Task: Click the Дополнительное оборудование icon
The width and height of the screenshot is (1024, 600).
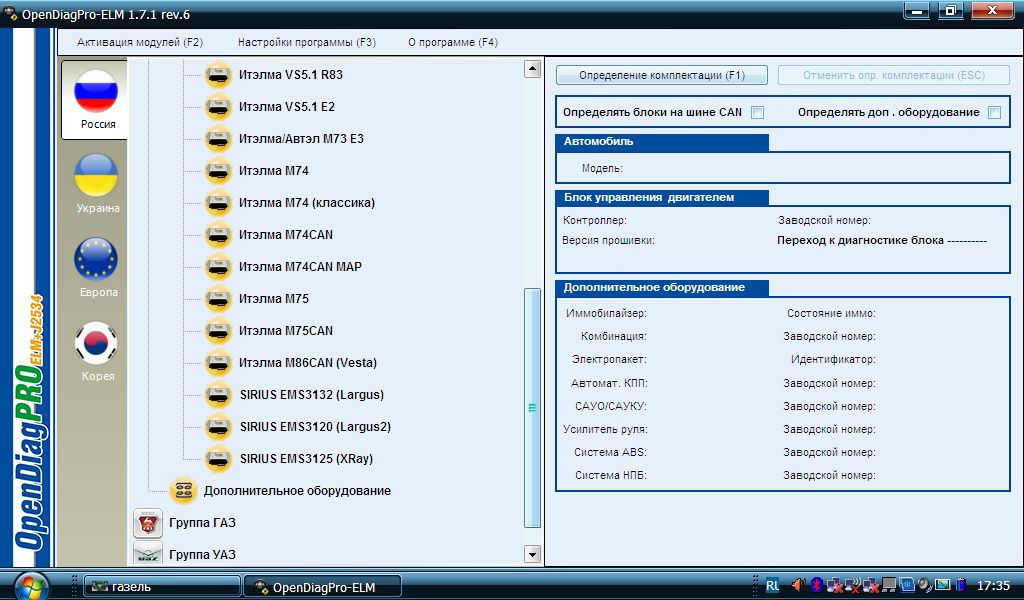Action: point(183,491)
